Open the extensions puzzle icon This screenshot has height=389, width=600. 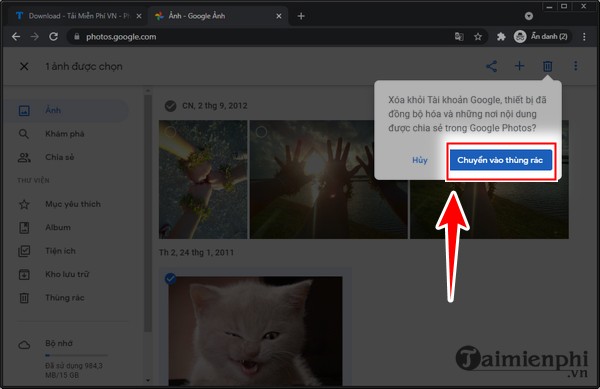(501, 37)
